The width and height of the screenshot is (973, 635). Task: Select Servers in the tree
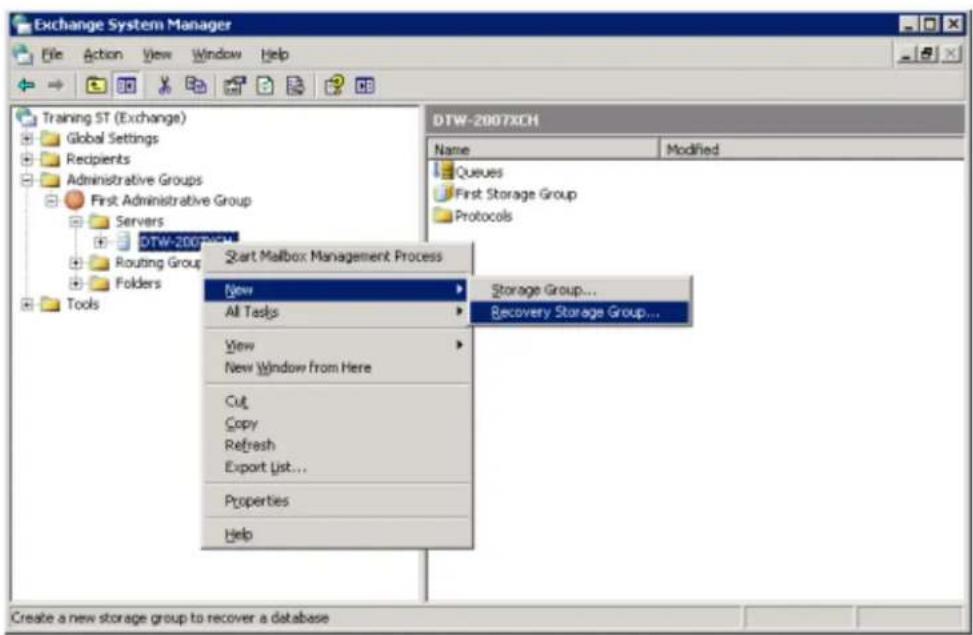coord(140,221)
